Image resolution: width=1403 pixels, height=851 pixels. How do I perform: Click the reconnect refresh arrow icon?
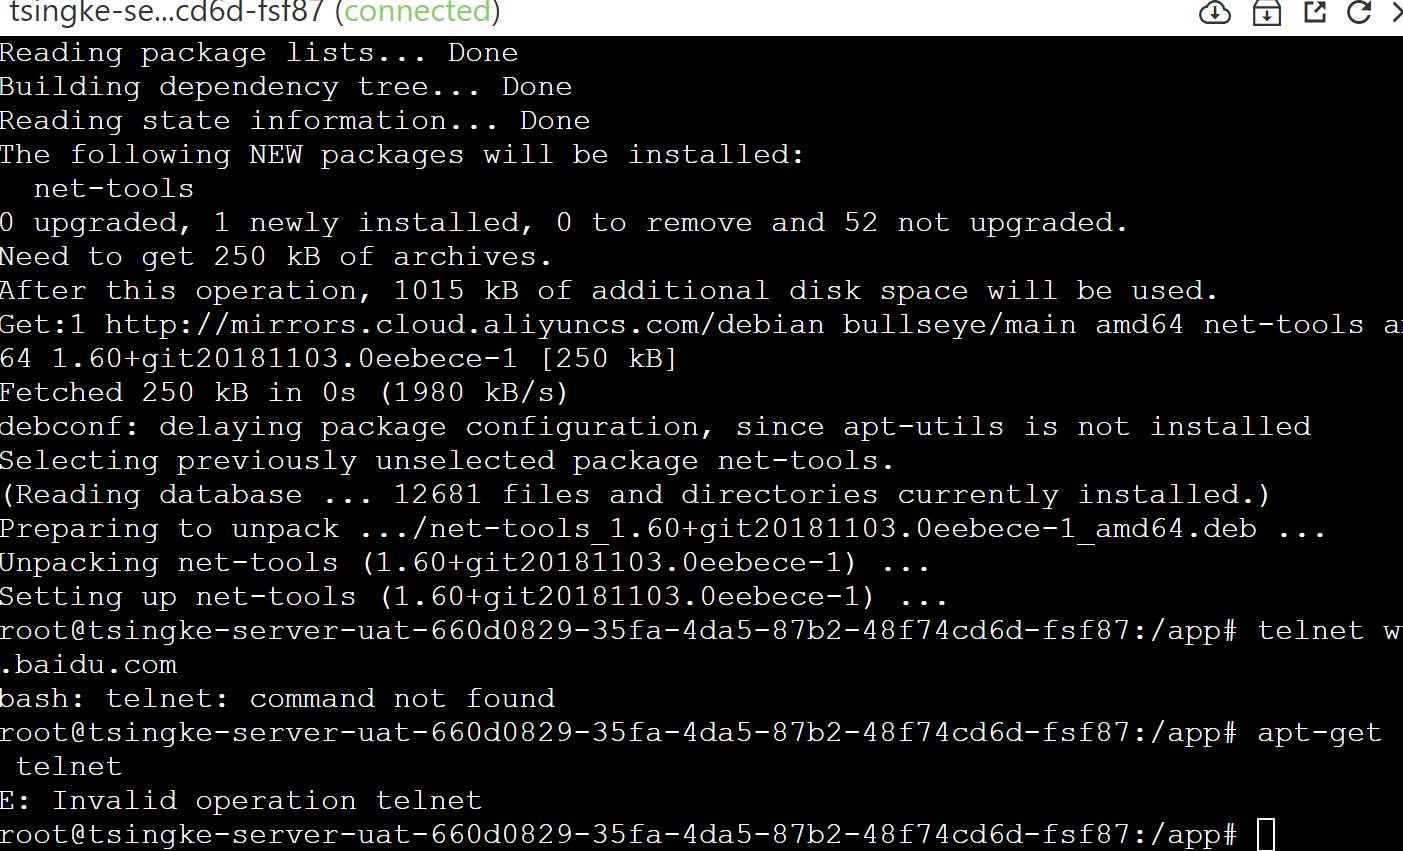(x=1358, y=12)
